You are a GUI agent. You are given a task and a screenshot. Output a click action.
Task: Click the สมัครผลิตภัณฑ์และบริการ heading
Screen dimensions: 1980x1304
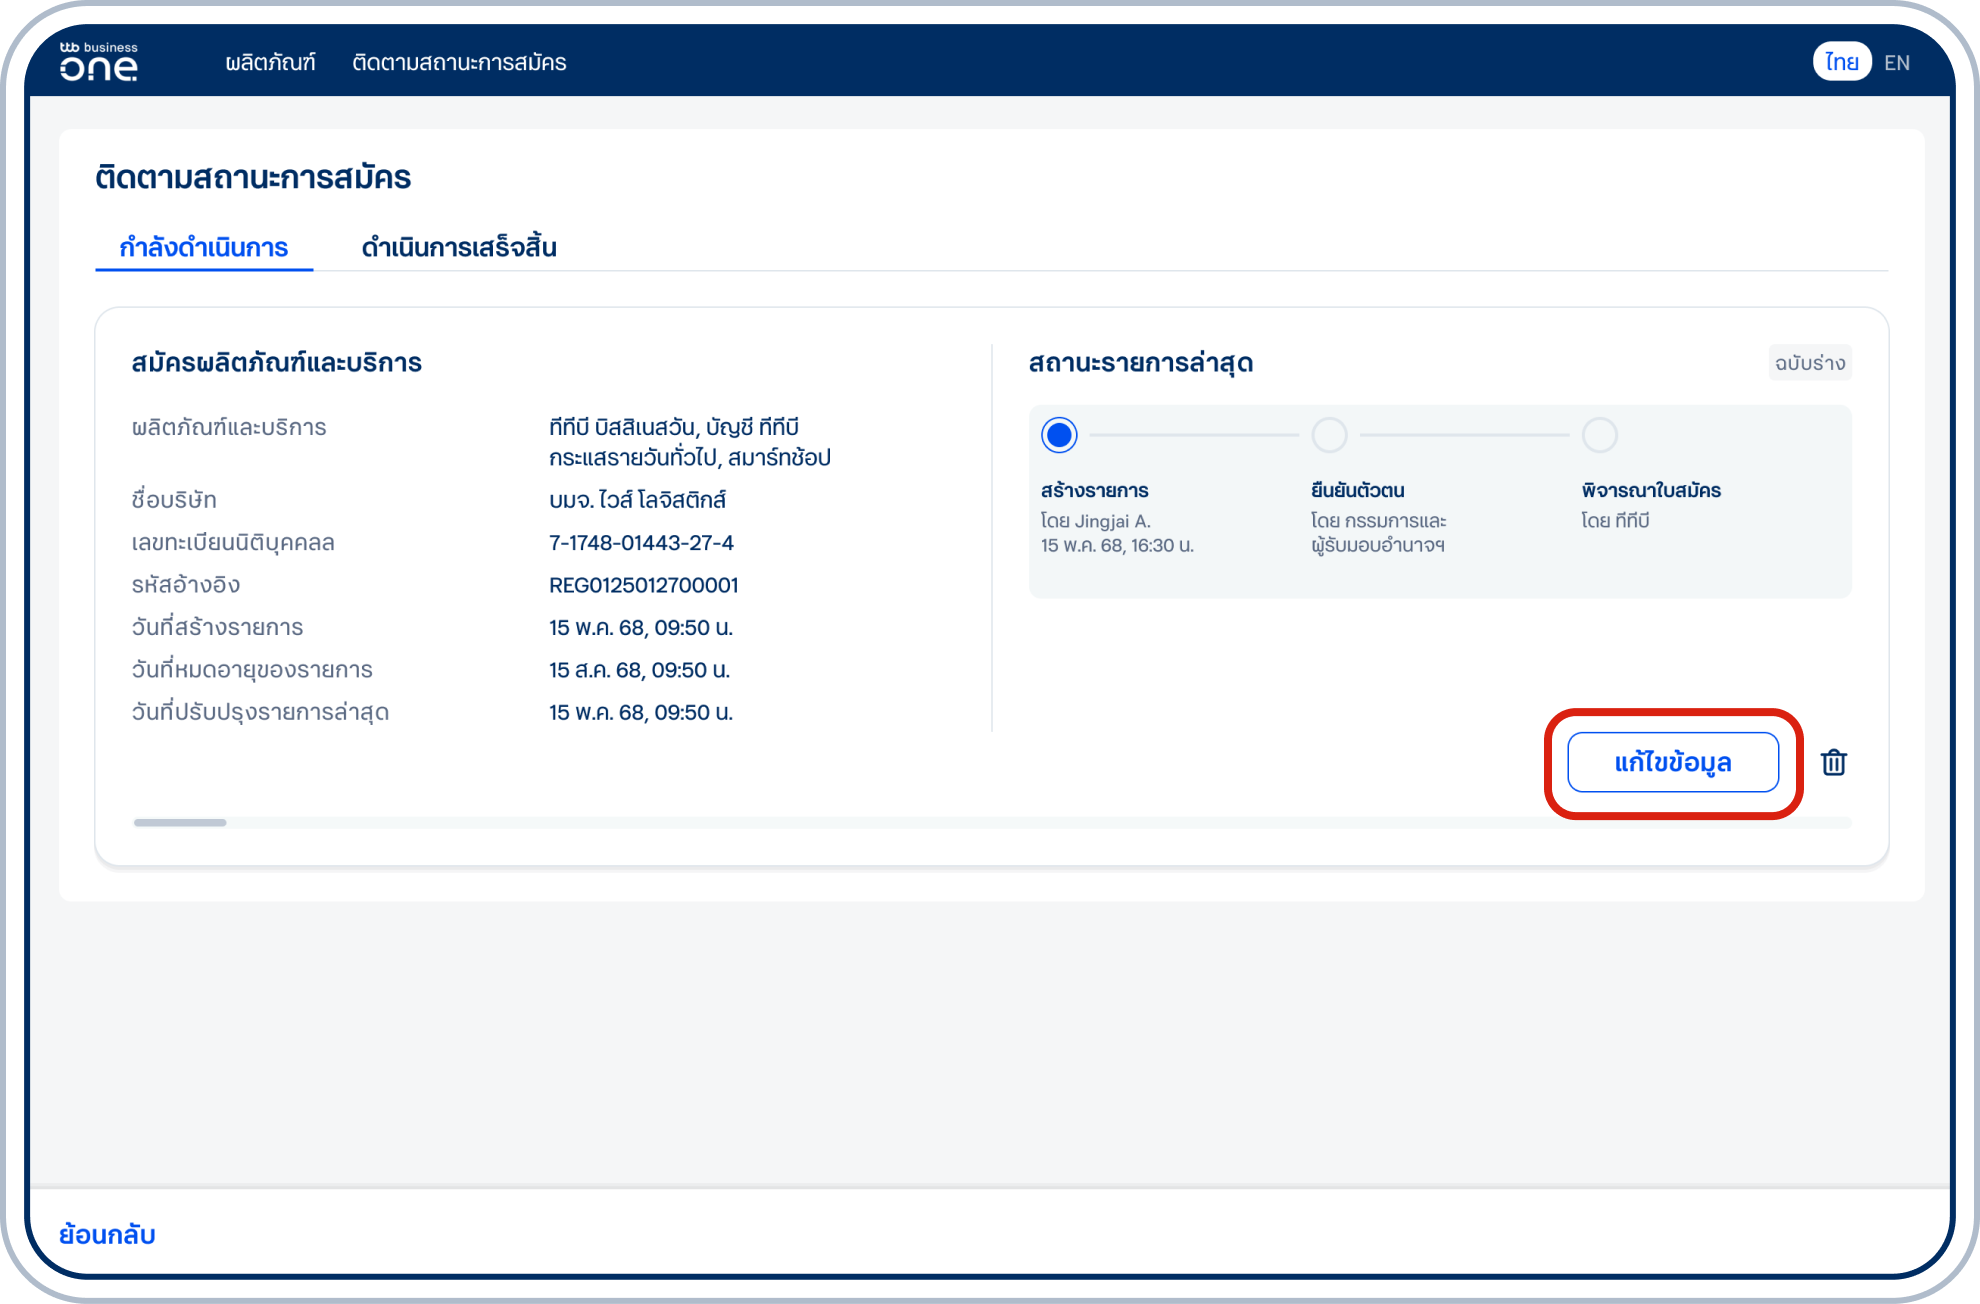pos(277,363)
